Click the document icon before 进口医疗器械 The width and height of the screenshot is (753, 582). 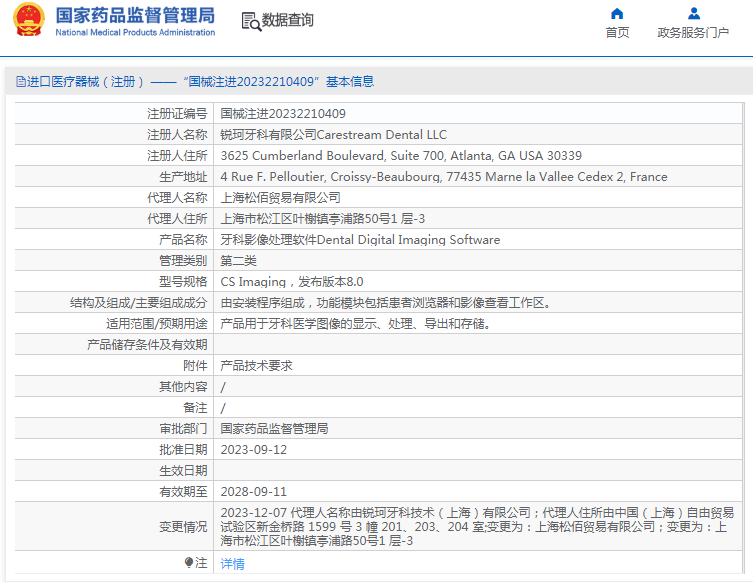[x=21, y=82]
